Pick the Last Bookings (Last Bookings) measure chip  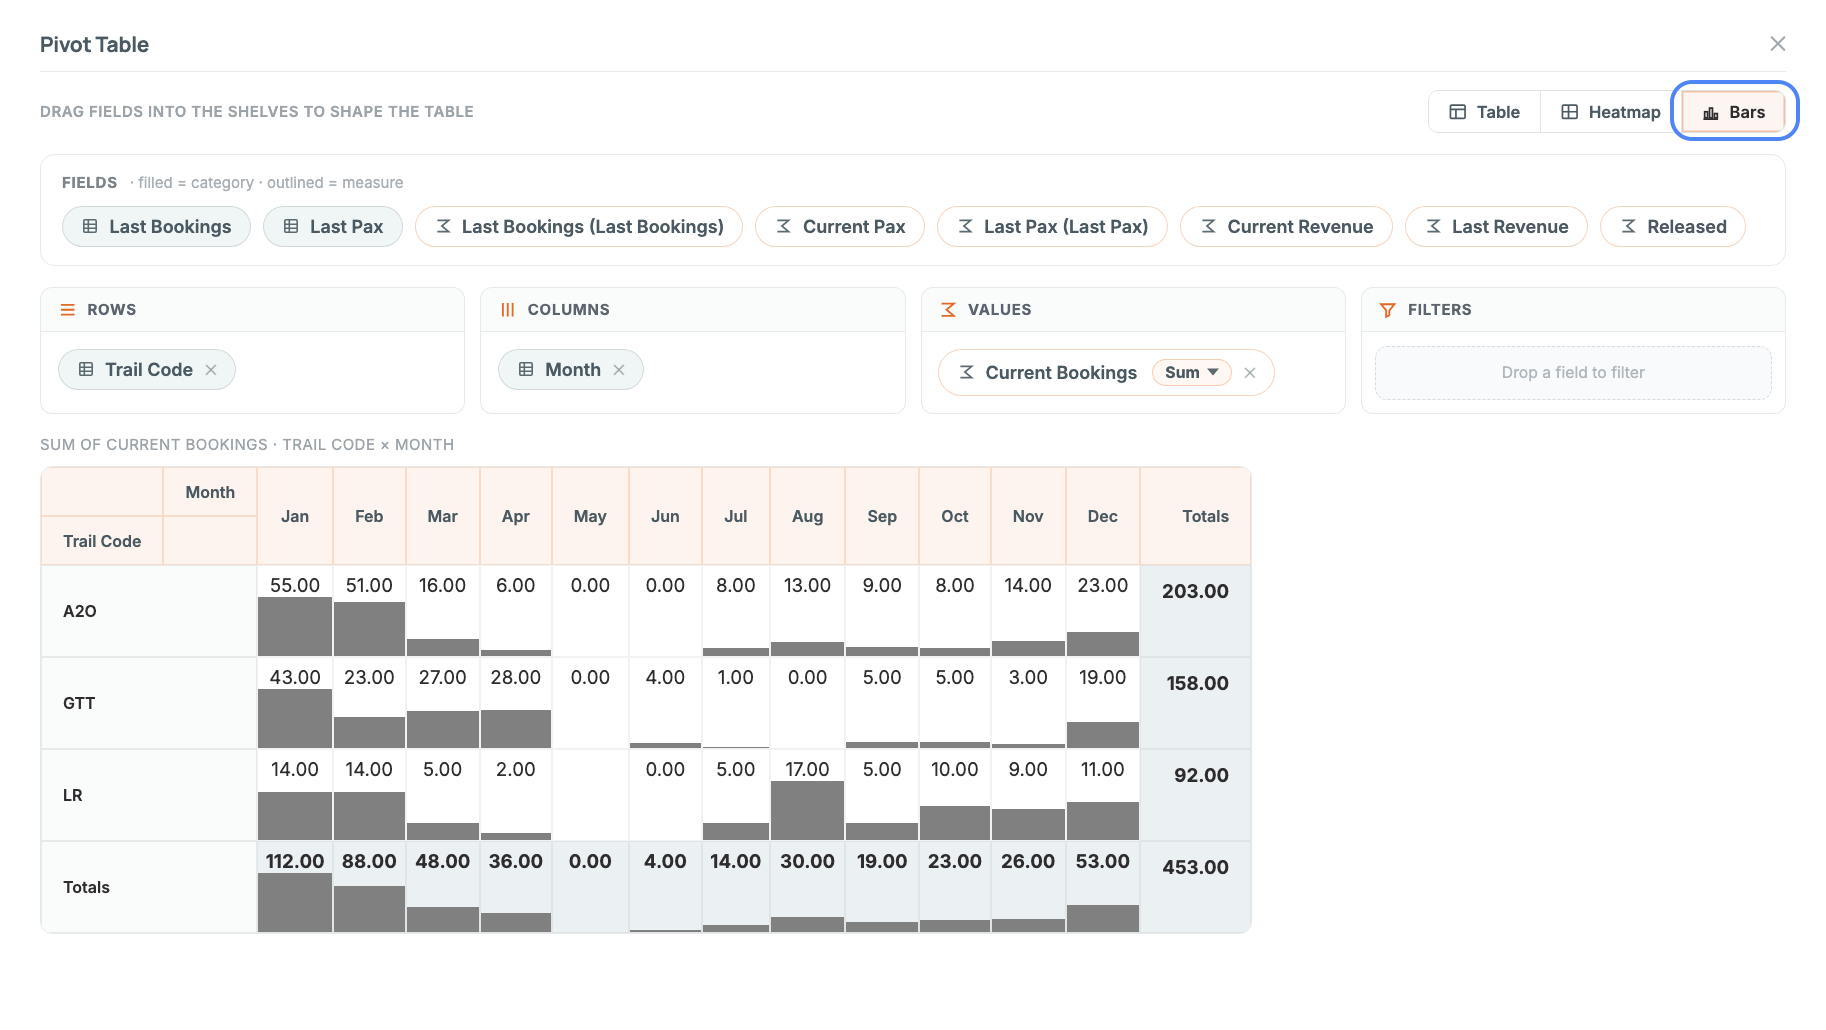pyautogui.click(x=579, y=227)
